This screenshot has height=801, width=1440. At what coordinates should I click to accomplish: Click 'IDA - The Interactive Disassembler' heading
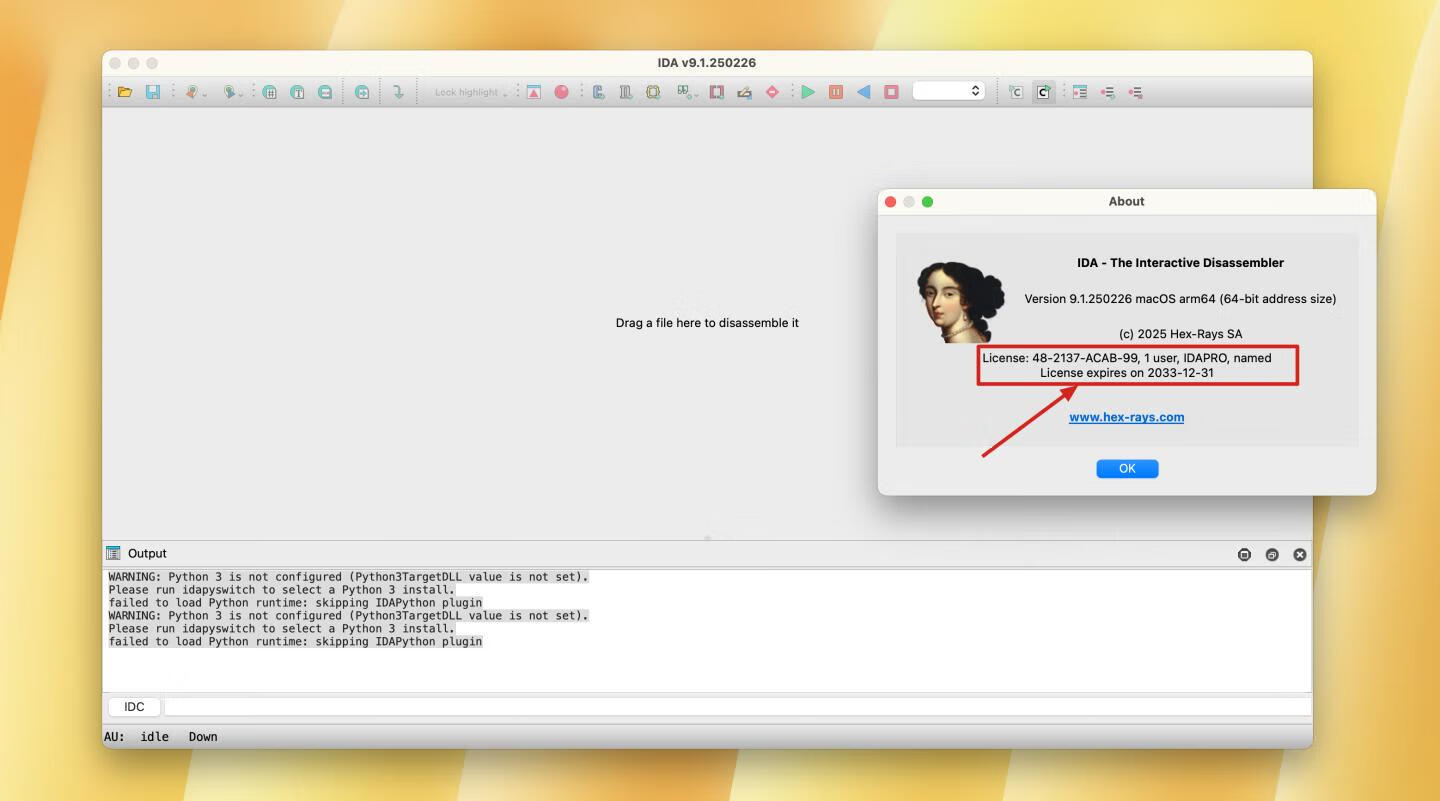click(1180, 262)
